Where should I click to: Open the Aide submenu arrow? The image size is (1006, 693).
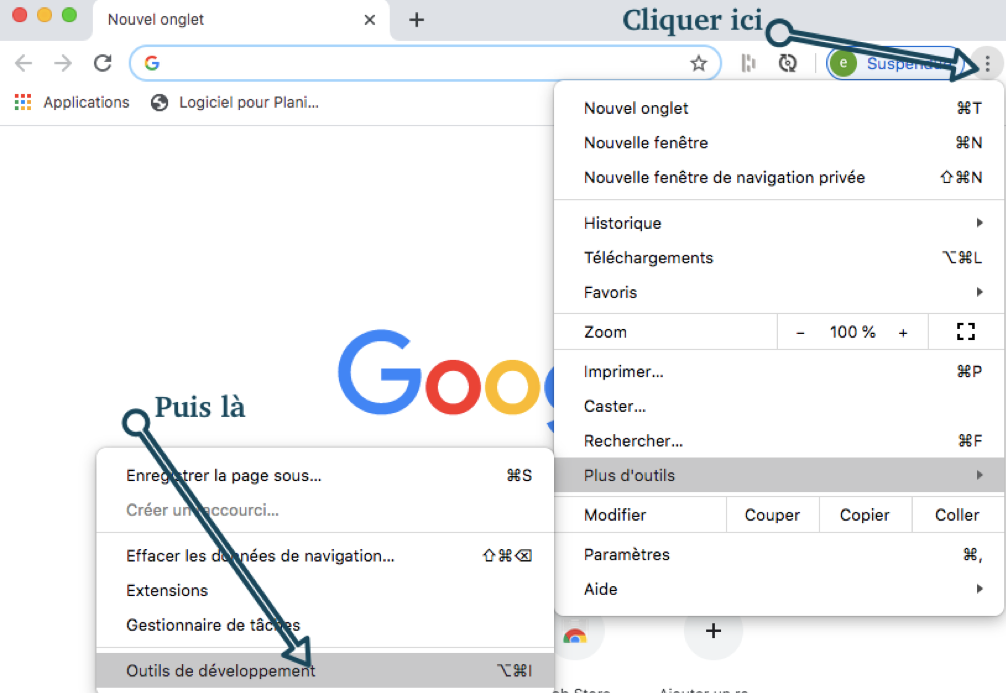[977, 589]
